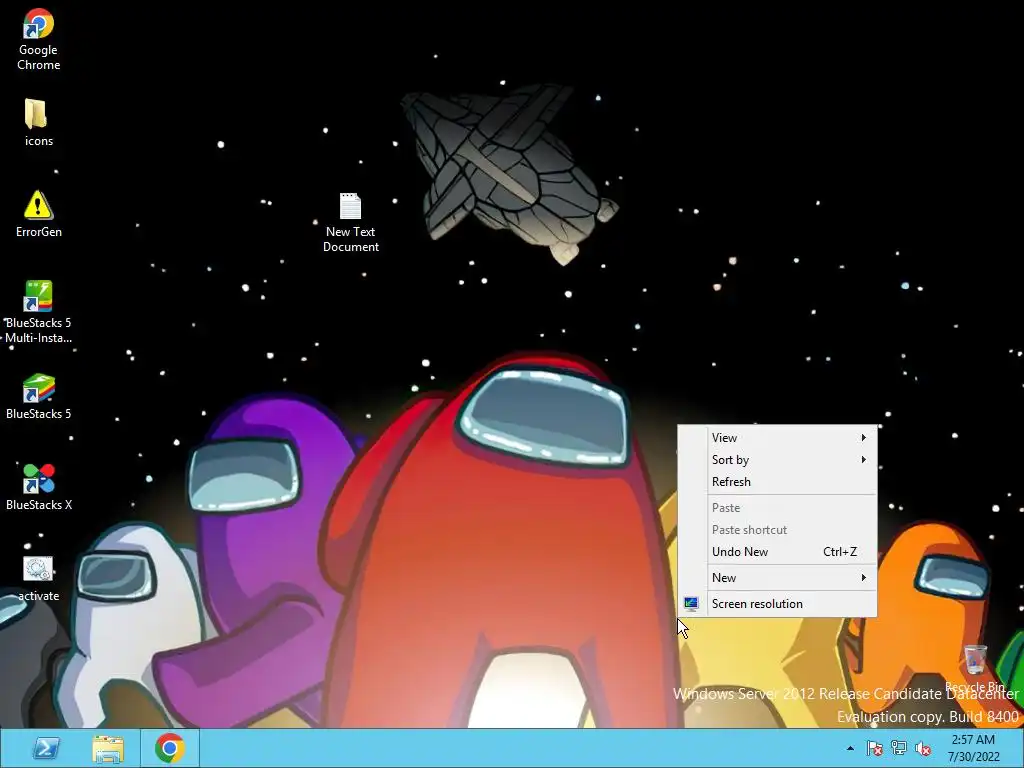This screenshot has width=1024, height=768.
Task: Select the Google Chrome desktop shortcut
Action: 39,39
